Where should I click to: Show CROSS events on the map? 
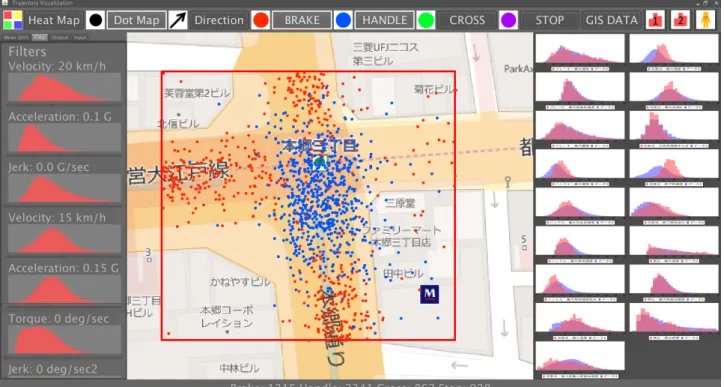[x=467, y=20]
